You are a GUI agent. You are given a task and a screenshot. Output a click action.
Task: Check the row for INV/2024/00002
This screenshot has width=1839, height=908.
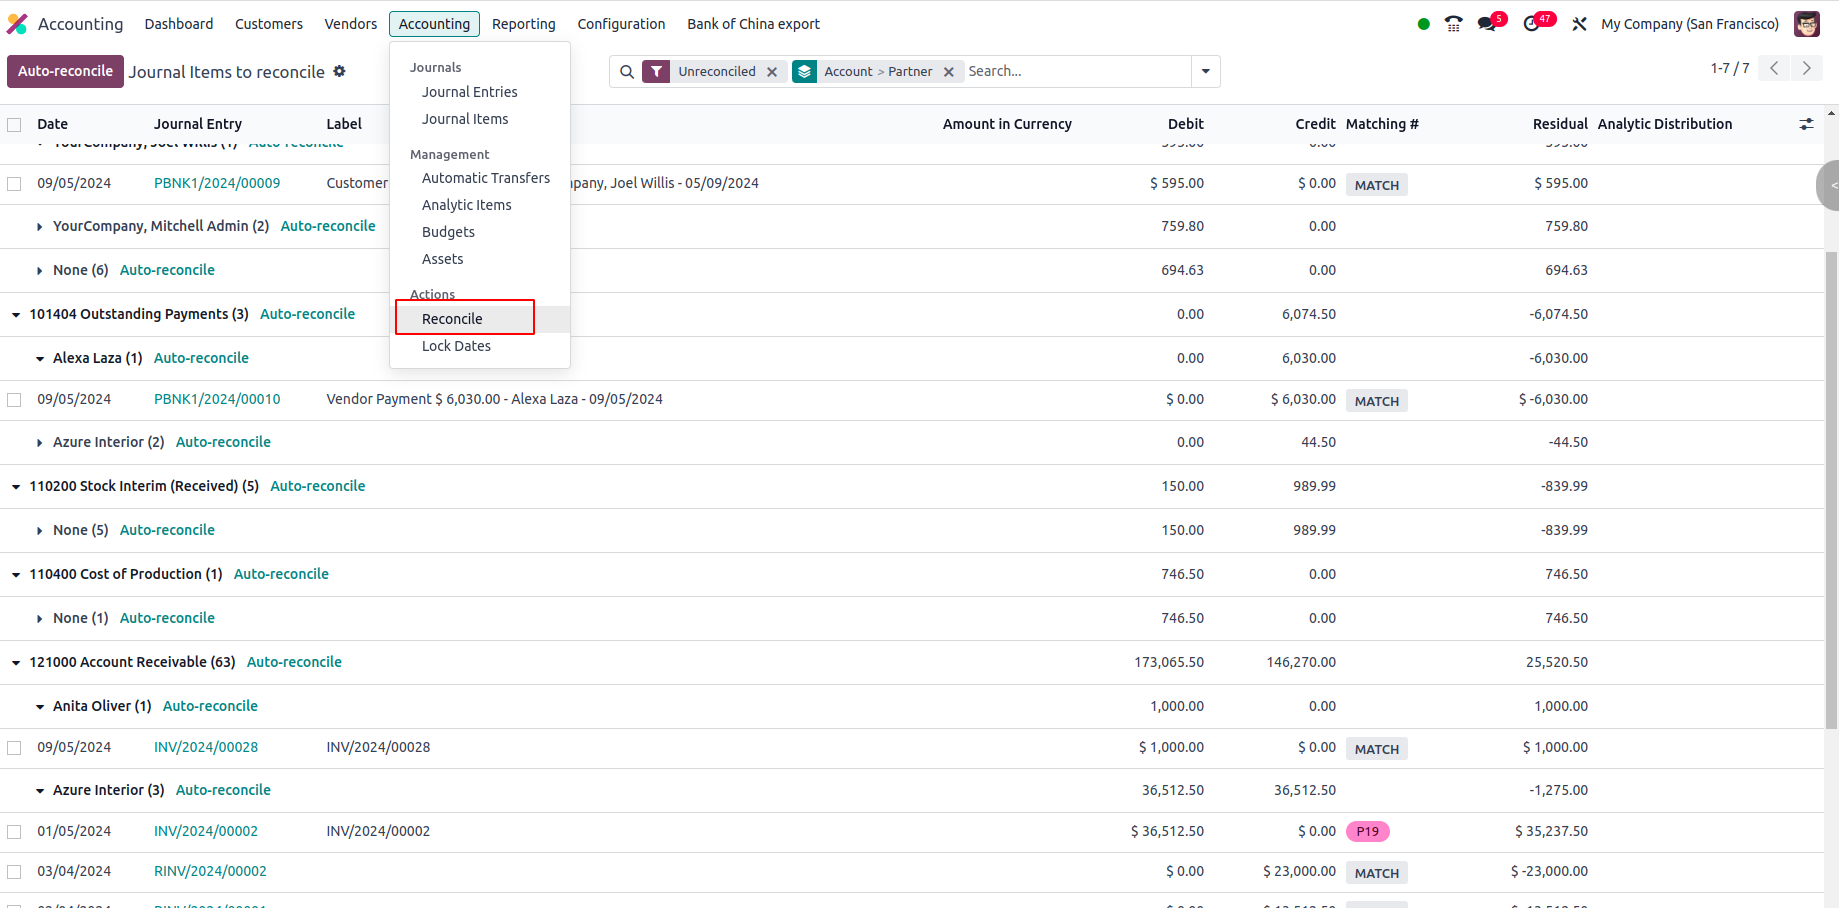pos(14,832)
